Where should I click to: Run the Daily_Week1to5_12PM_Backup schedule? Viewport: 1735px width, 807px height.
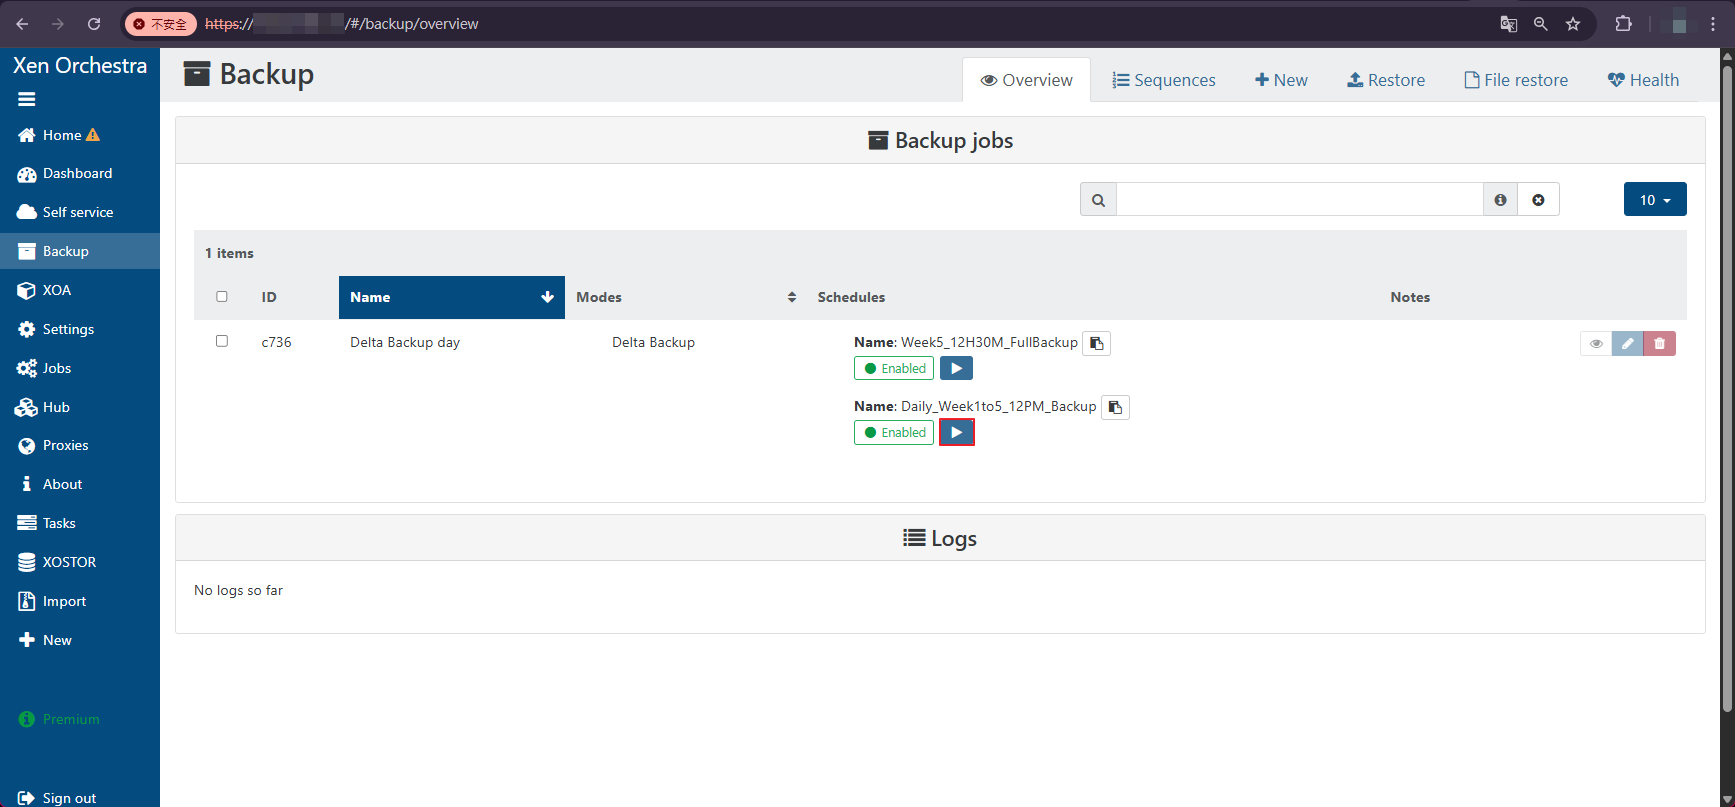click(957, 432)
